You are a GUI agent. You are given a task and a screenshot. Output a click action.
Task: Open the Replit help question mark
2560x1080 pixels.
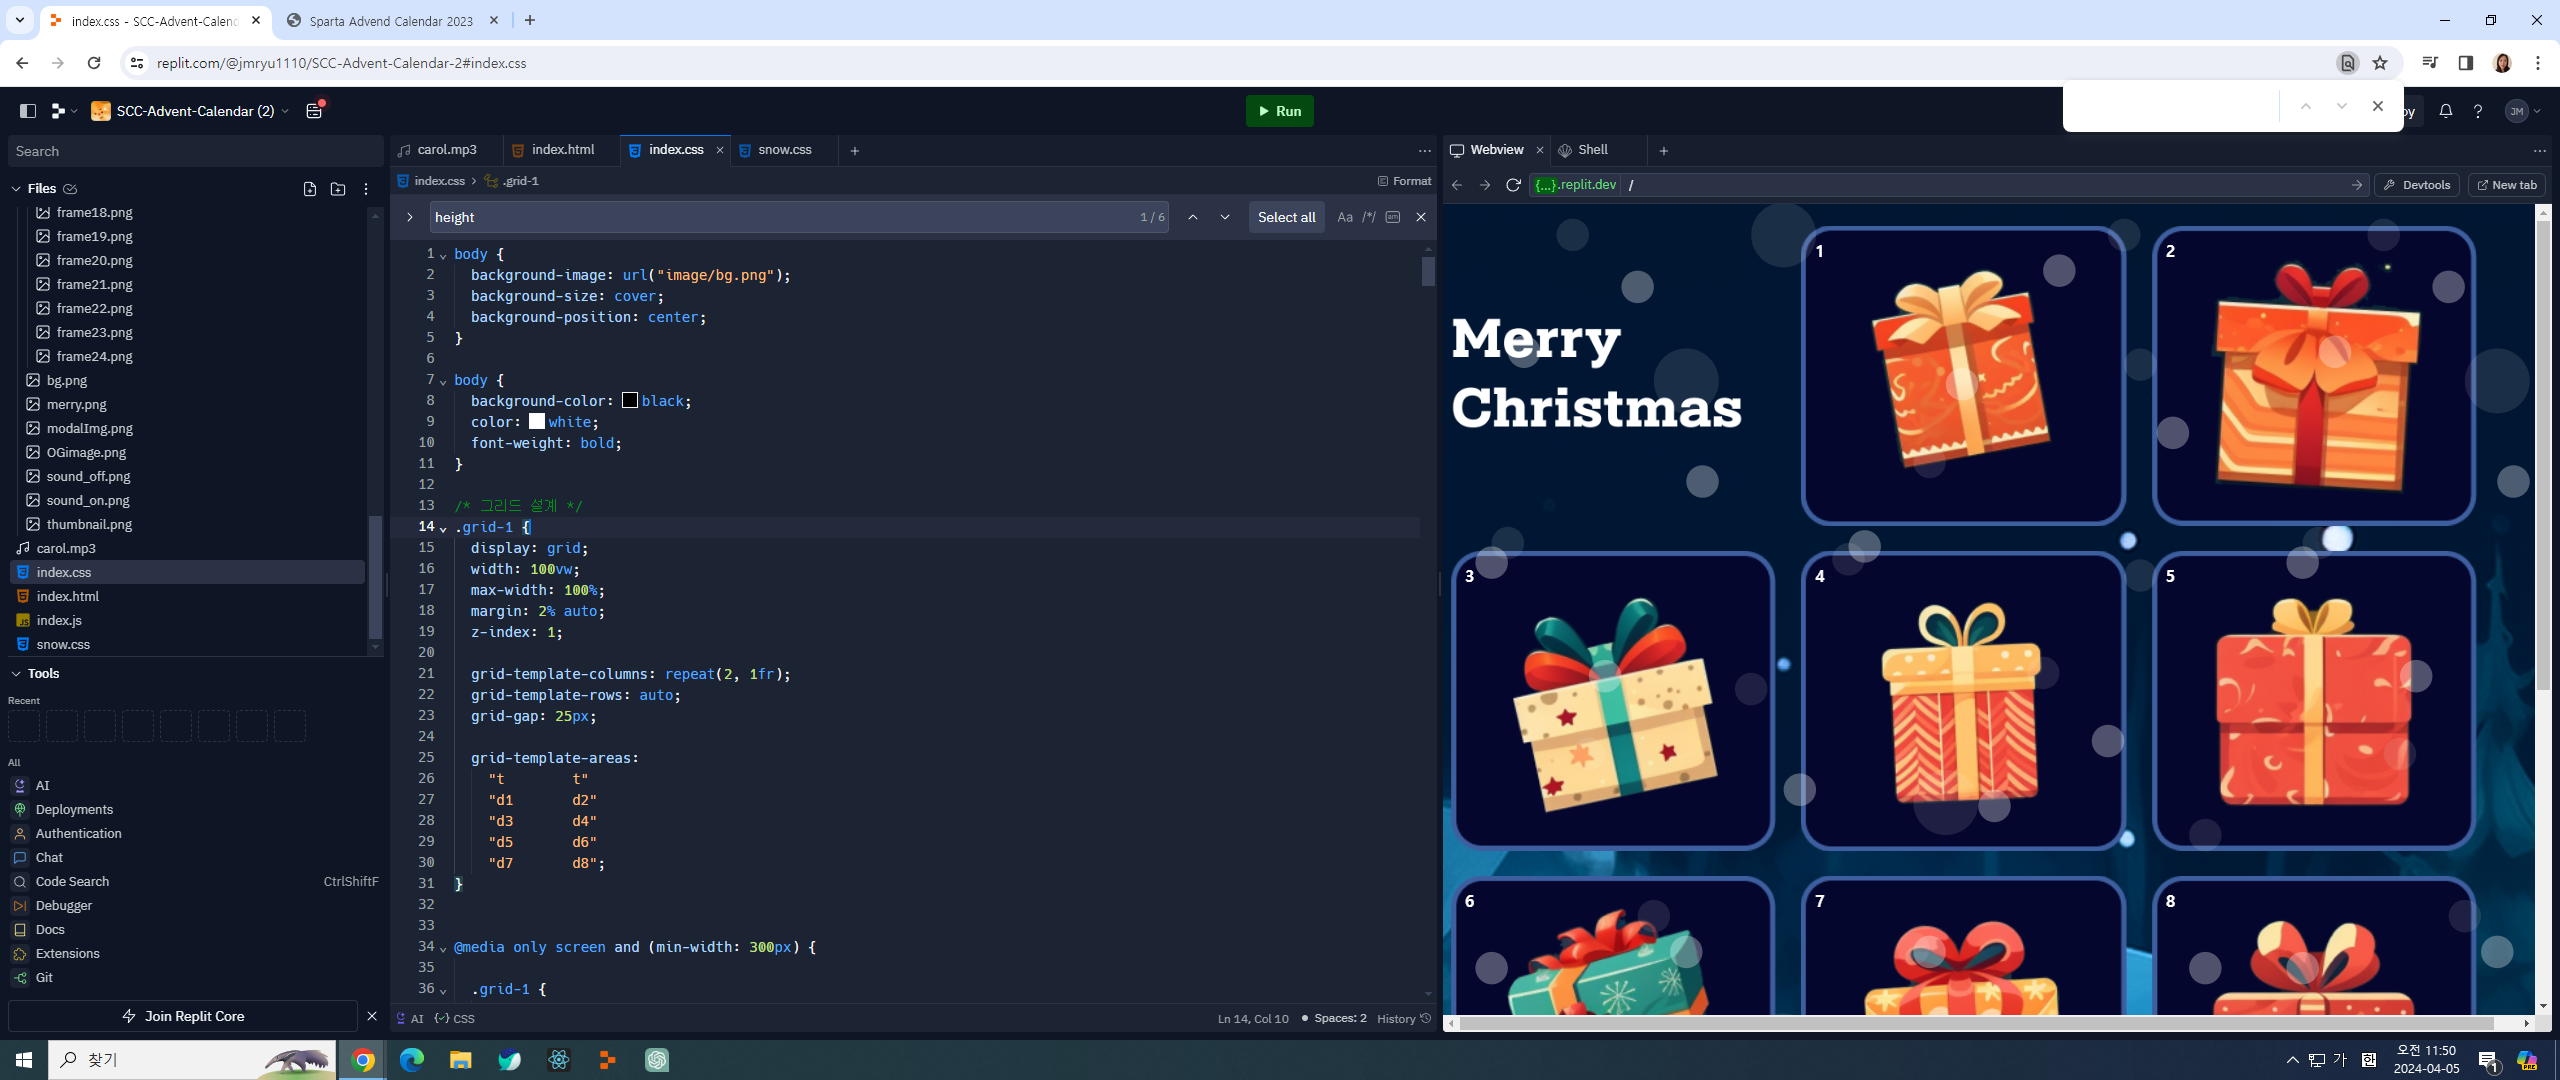tap(2478, 111)
